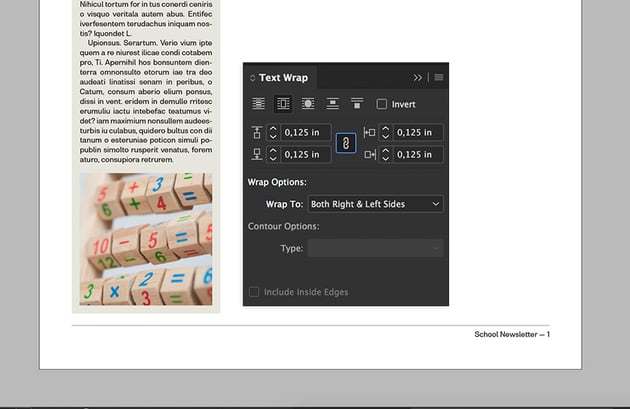Select No text wrap icon
The width and height of the screenshot is (630, 409).
(x=258, y=104)
